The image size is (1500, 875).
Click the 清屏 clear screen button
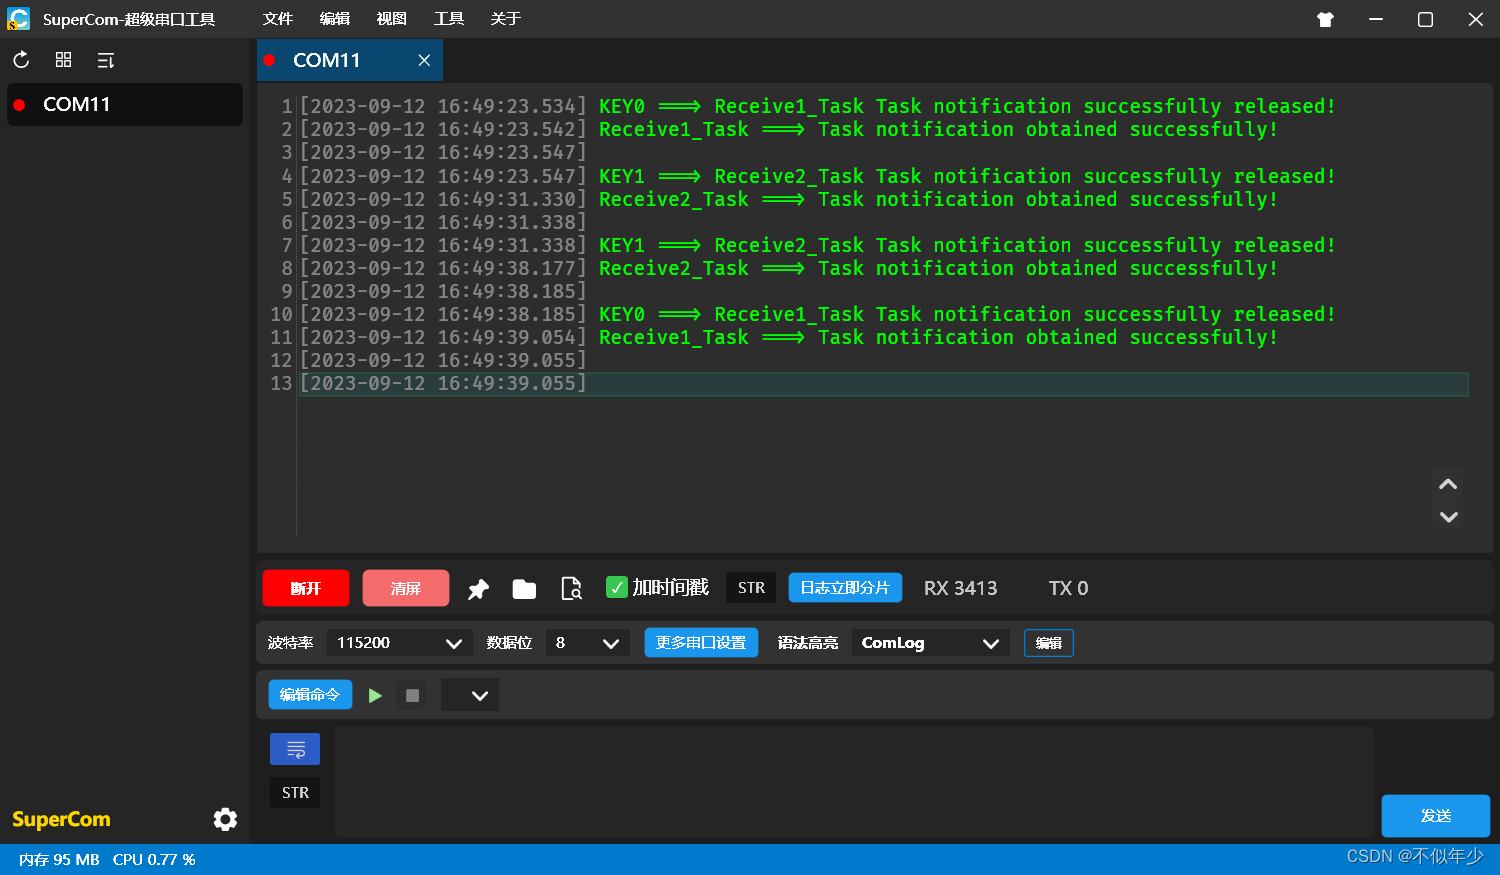click(406, 588)
